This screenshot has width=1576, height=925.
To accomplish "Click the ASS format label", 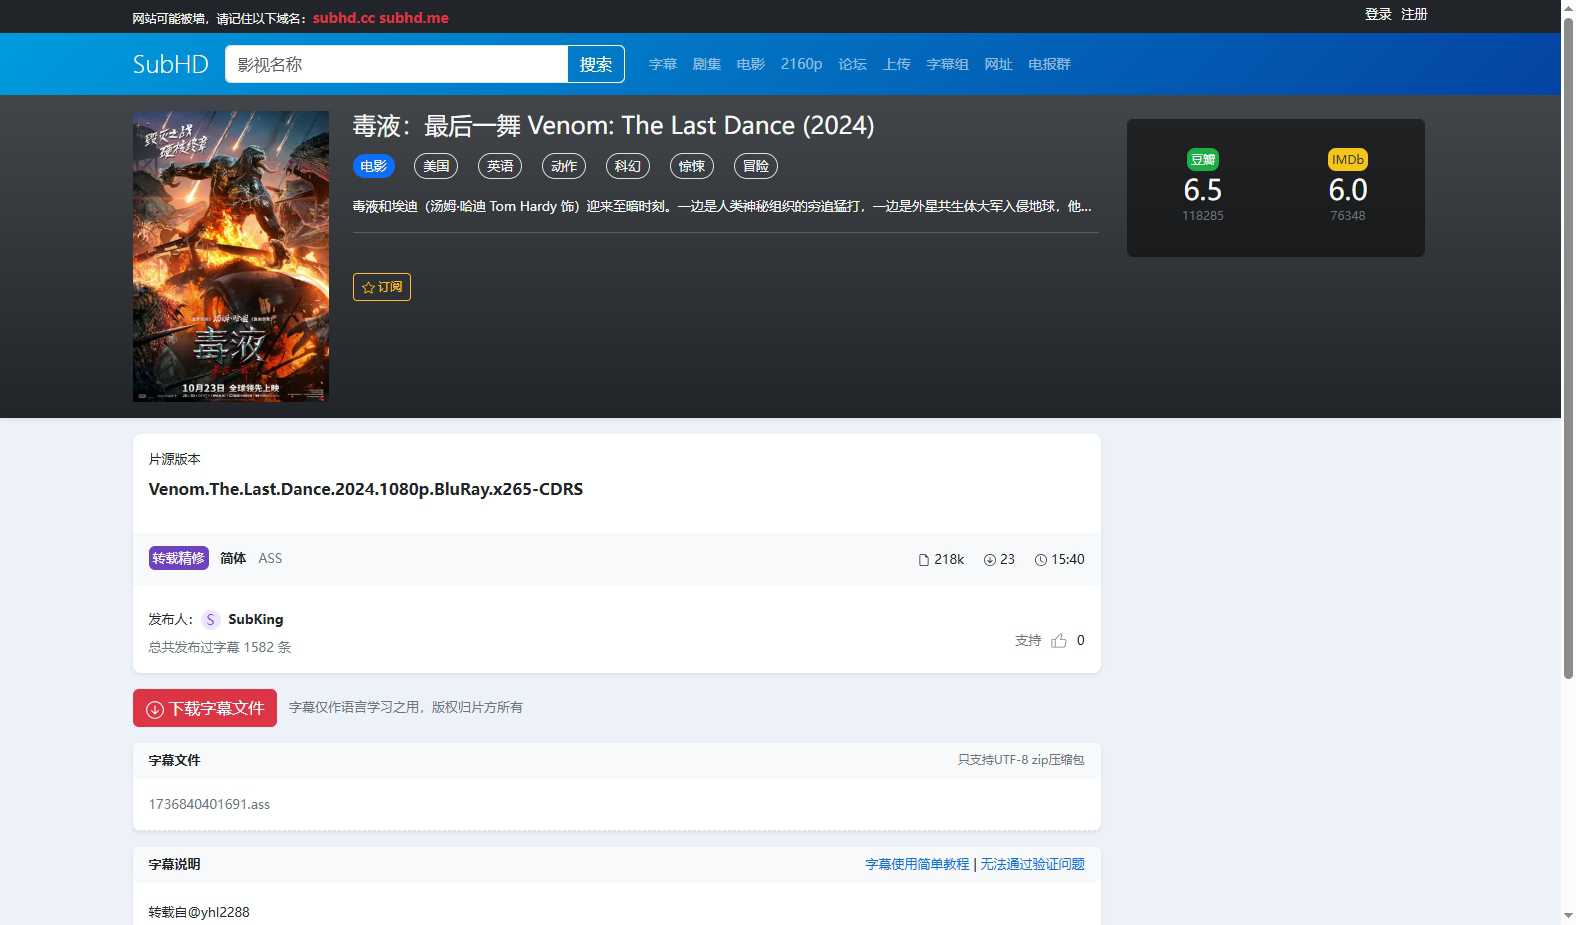I will tap(270, 558).
